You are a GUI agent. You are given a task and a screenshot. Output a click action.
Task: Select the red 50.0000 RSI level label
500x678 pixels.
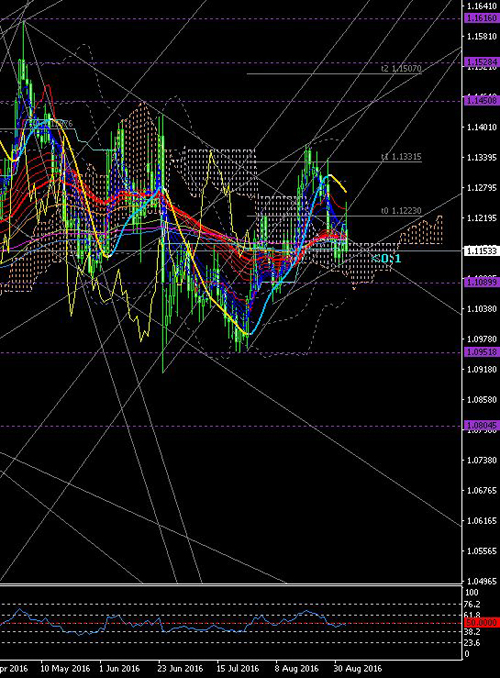click(x=481, y=623)
